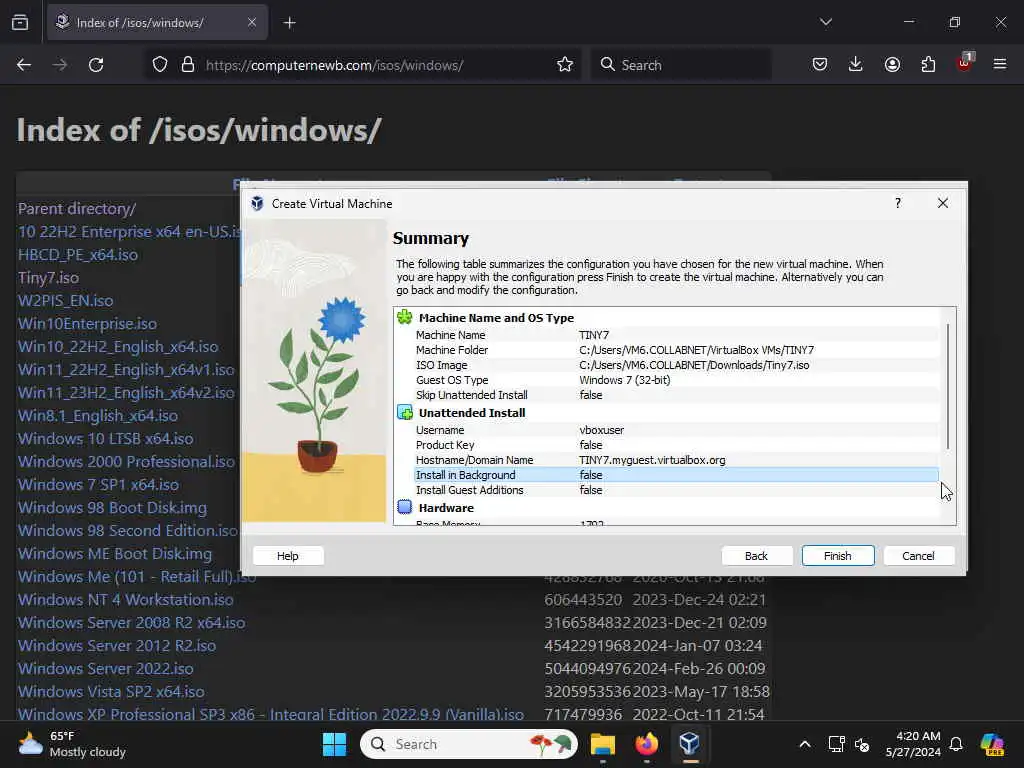This screenshot has height=768, width=1024.
Task: Open the Parent directory/ link
Action: click(77, 209)
